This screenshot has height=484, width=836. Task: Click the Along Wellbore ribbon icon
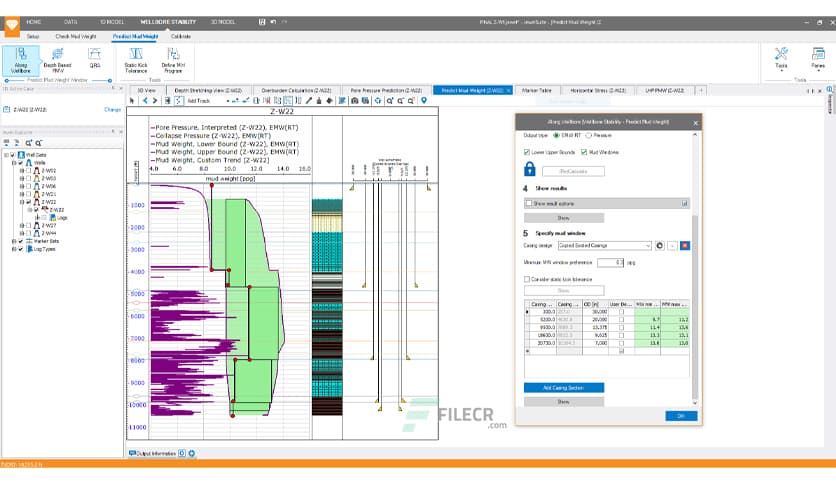(x=21, y=58)
